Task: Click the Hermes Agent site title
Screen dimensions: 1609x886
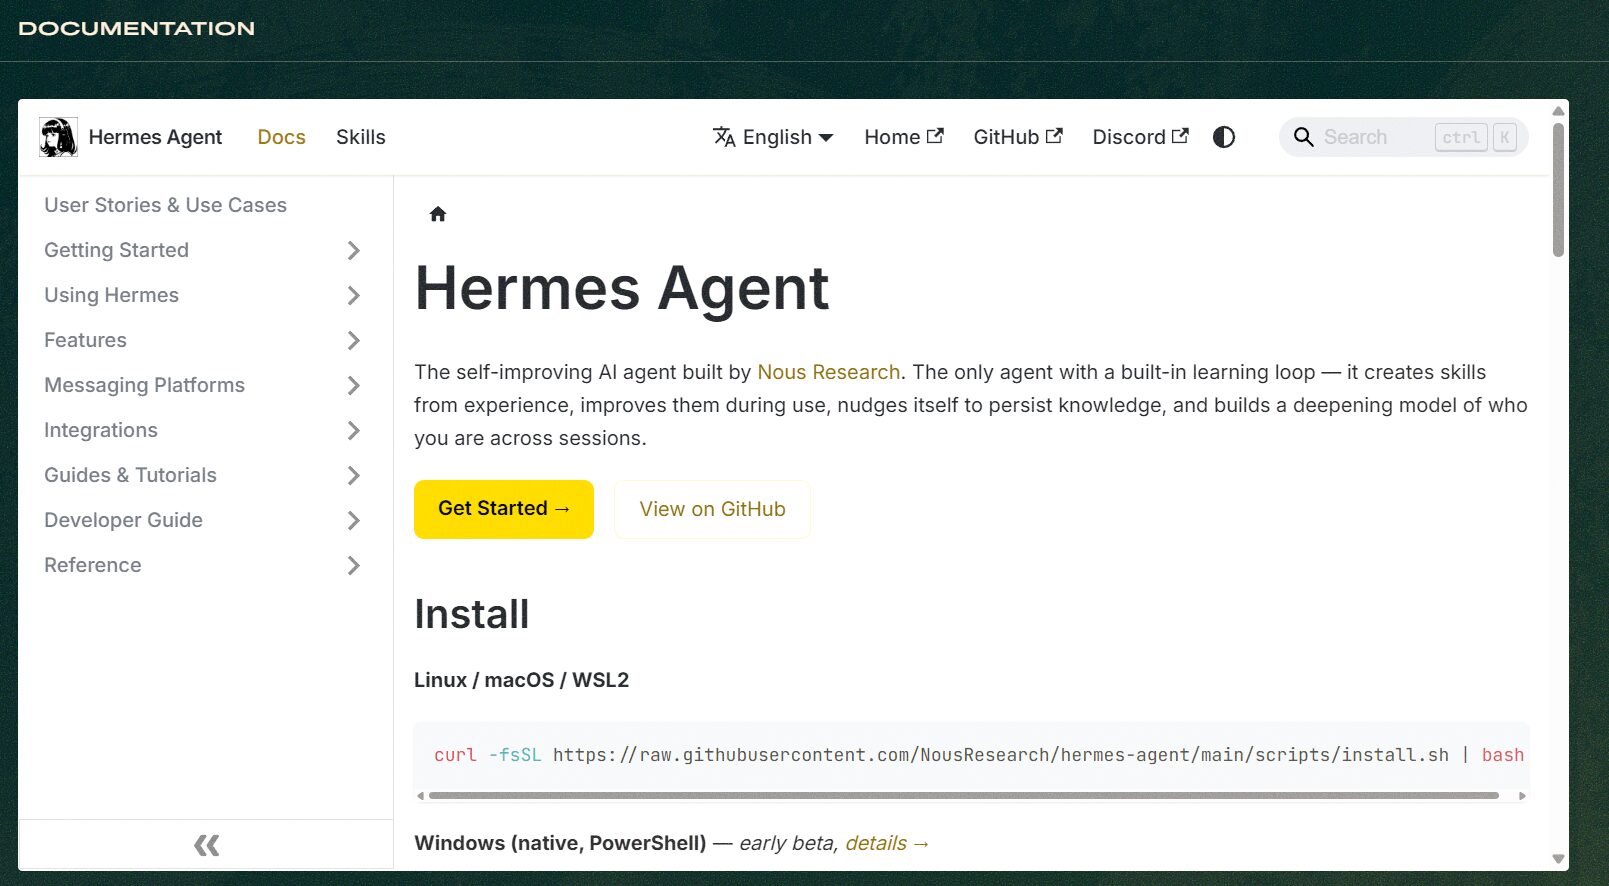Action: (x=155, y=137)
